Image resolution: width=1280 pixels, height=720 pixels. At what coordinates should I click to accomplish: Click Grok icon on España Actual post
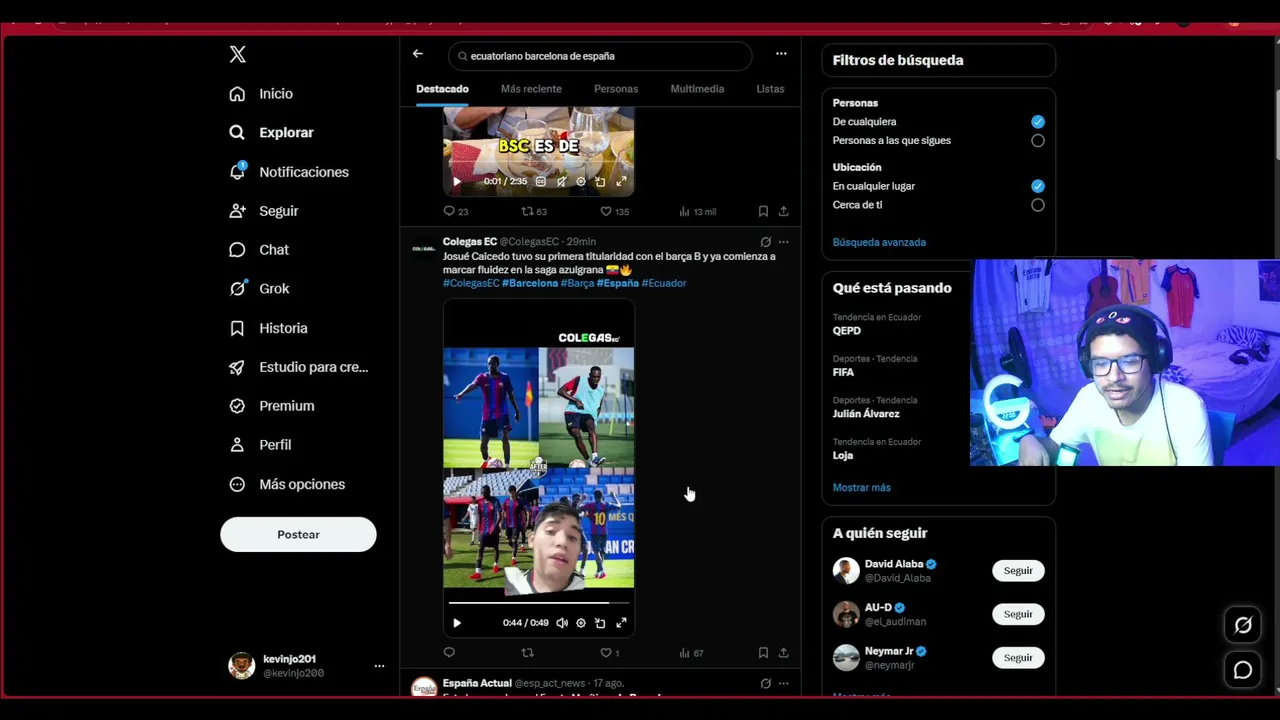[765, 684]
